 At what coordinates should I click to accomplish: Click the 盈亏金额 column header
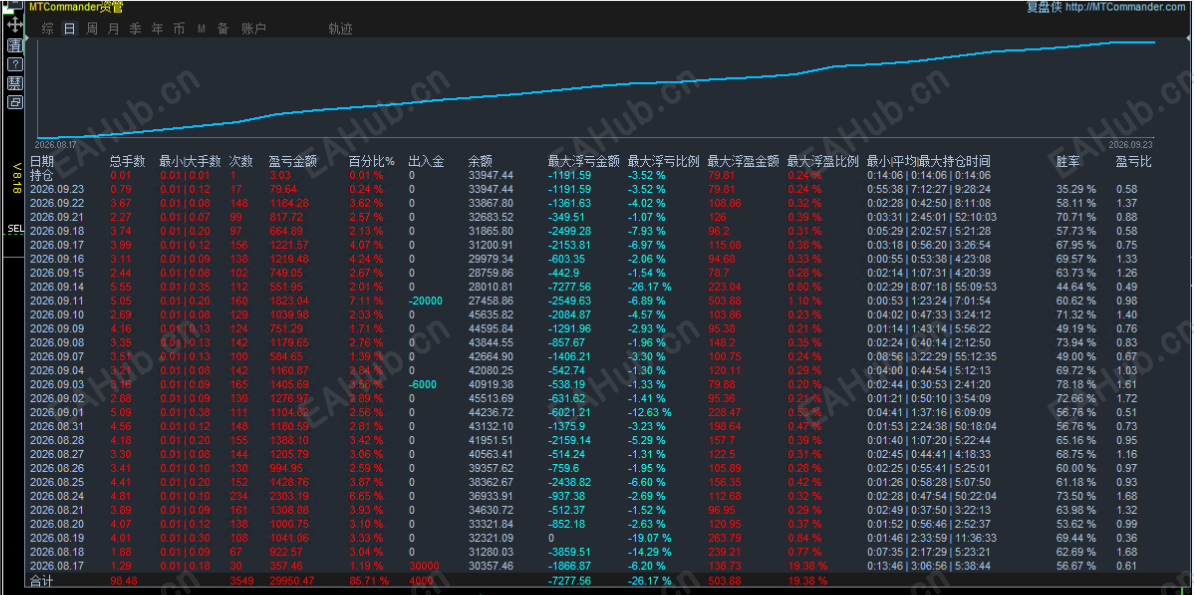coord(293,161)
